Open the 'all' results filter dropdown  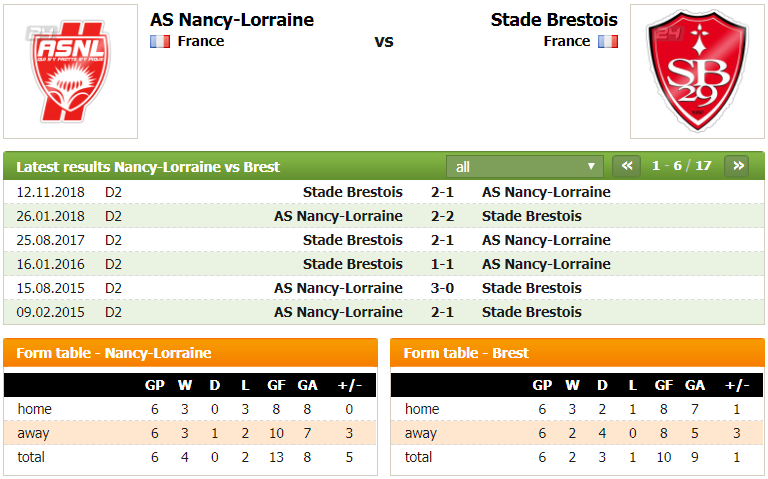coord(525,167)
